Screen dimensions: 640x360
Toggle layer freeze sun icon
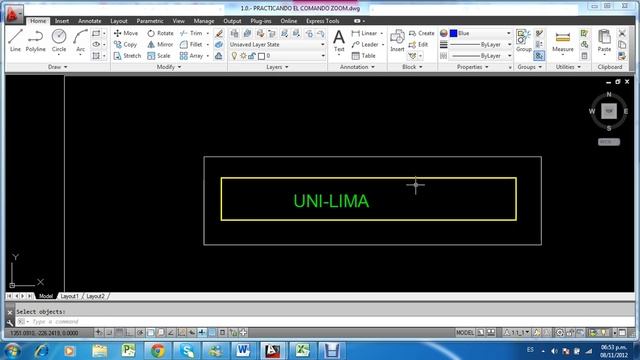(243, 56)
